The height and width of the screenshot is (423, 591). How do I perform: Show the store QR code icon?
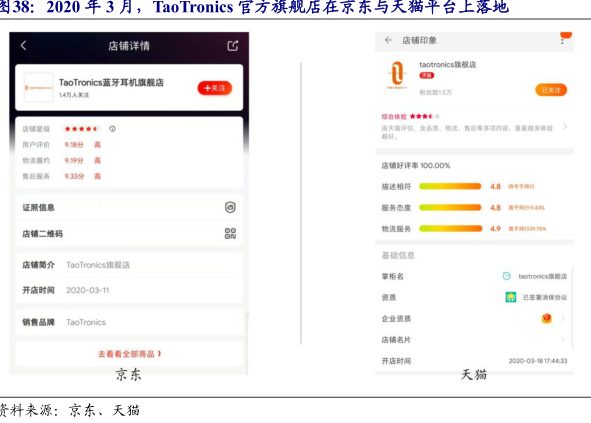coord(230,233)
